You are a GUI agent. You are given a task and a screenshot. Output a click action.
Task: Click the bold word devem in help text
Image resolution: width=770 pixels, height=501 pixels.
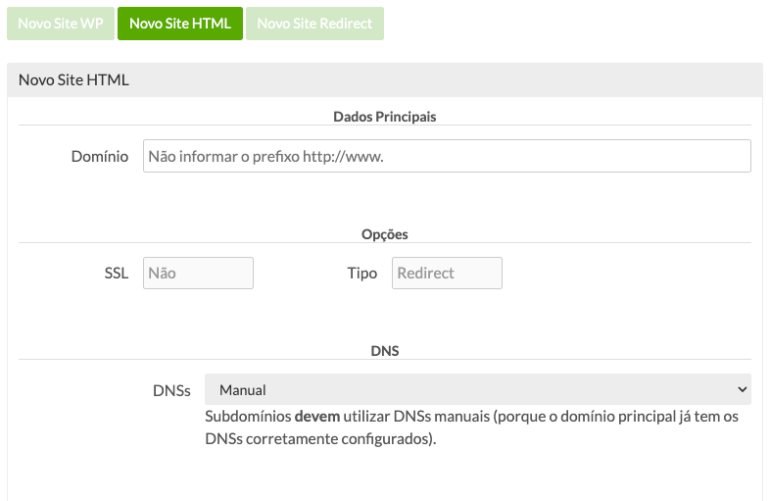tap(317, 417)
